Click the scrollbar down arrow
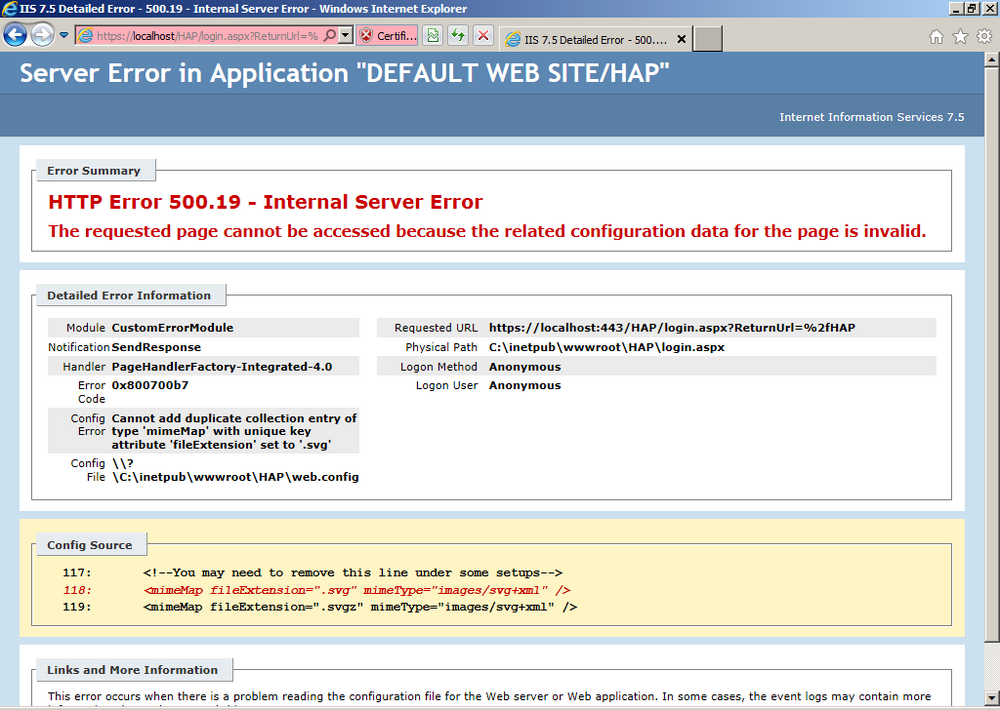Viewport: 1000px width, 710px height. pos(991,697)
